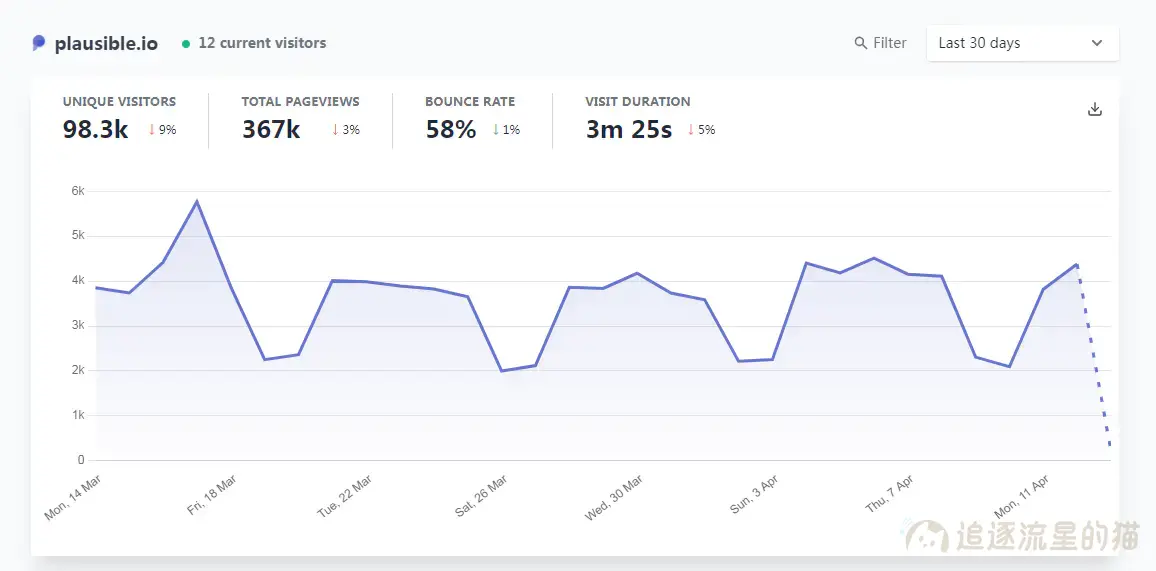Open the 12 current visitors link
1156x571 pixels.
[x=262, y=43]
